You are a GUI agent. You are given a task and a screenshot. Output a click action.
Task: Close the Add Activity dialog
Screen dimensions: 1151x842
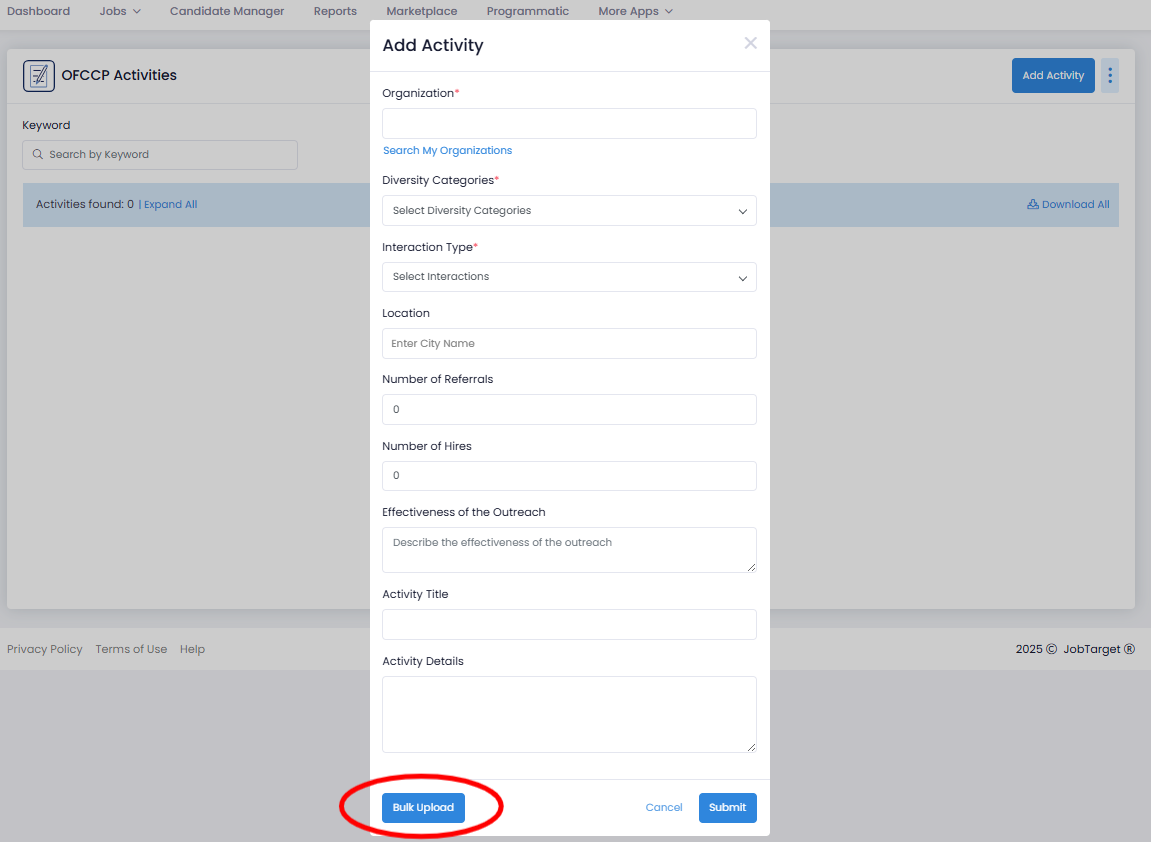click(750, 43)
